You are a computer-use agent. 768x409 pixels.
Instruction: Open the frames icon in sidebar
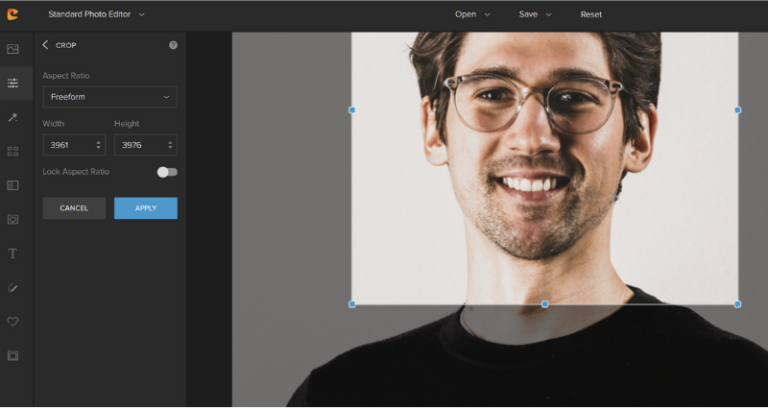13,356
